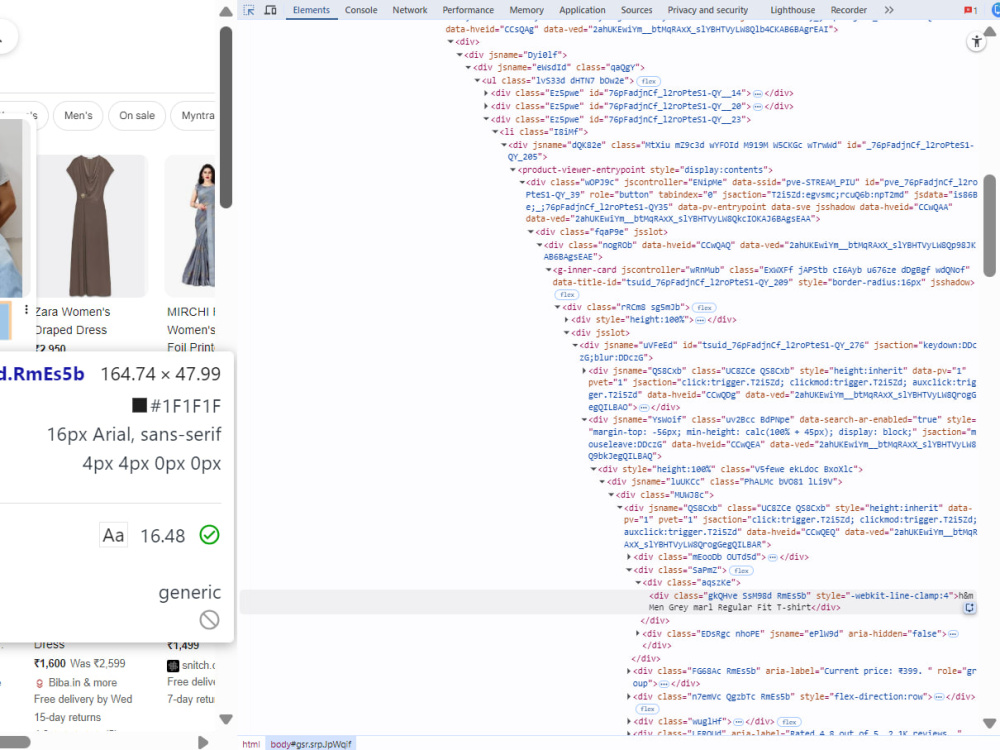Click the Biba.in merchant icon

tap(40, 683)
